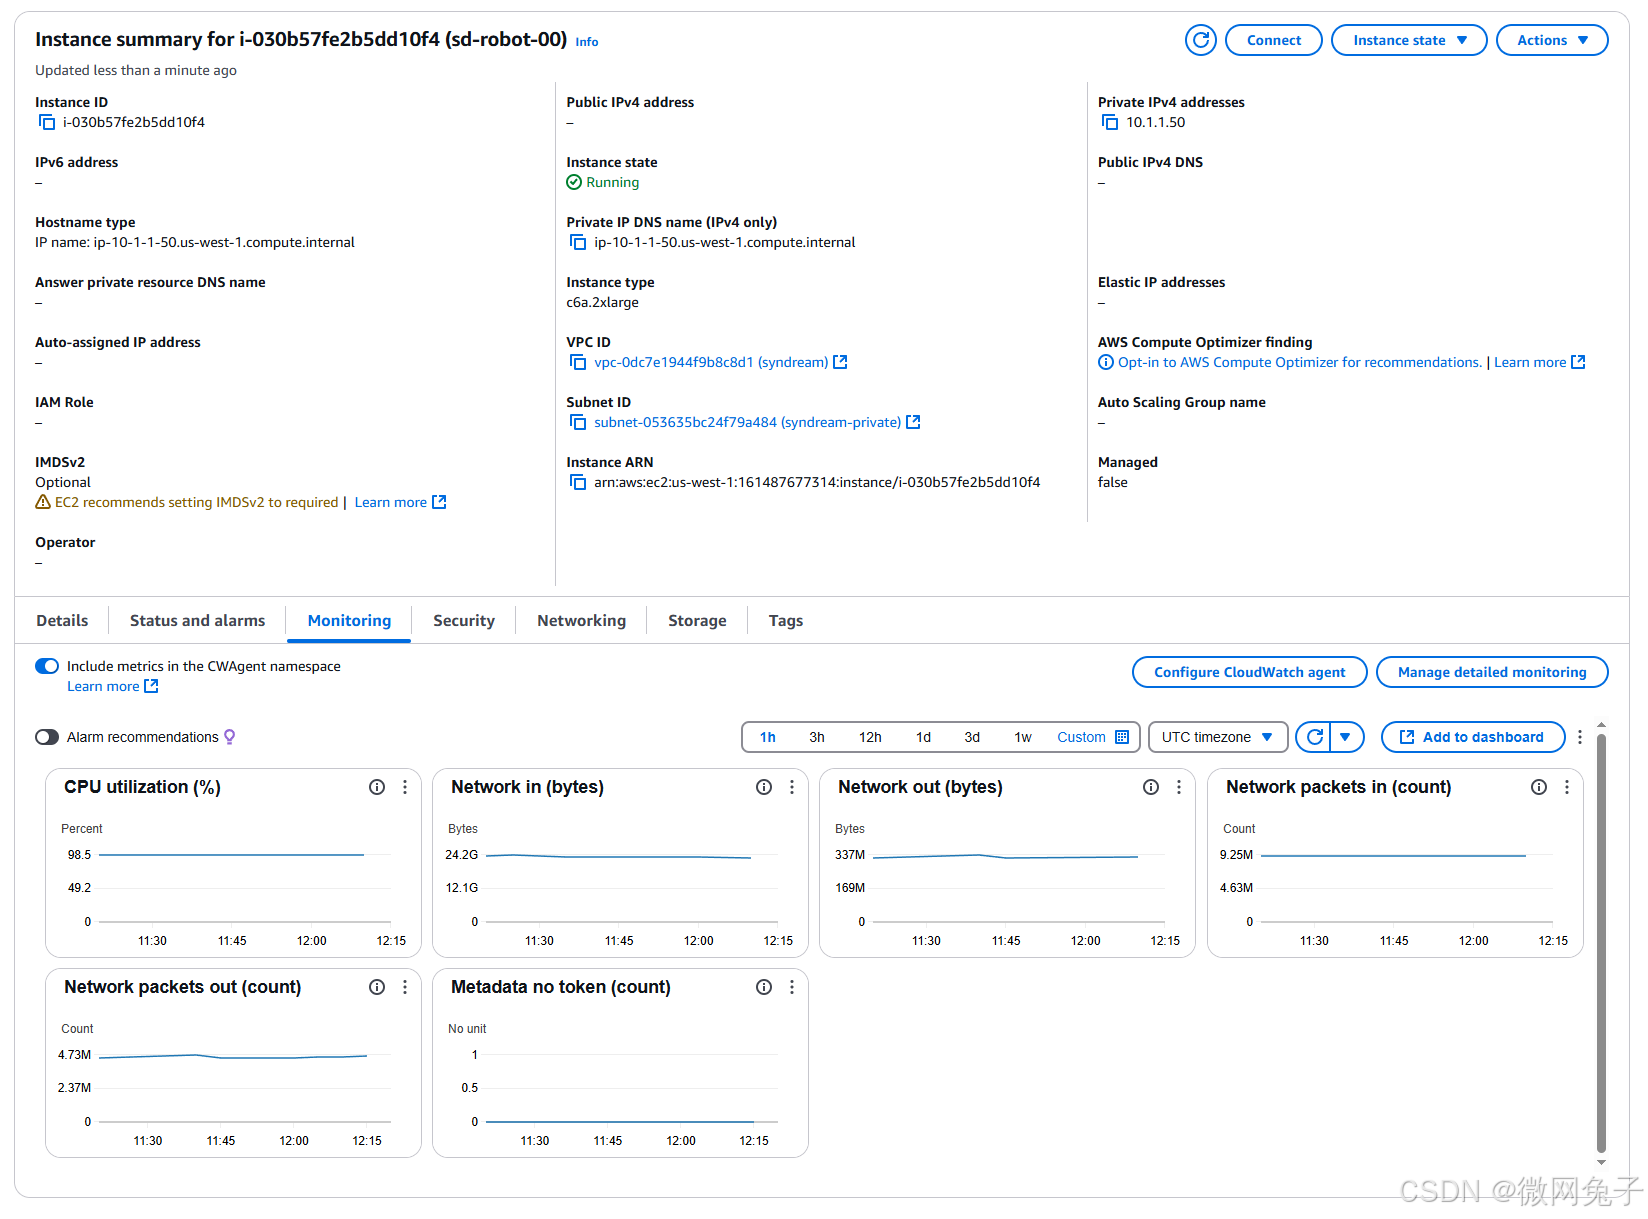The height and width of the screenshot is (1219, 1648).
Task: Enable Alarm recommendations toggle
Action: pos(47,737)
